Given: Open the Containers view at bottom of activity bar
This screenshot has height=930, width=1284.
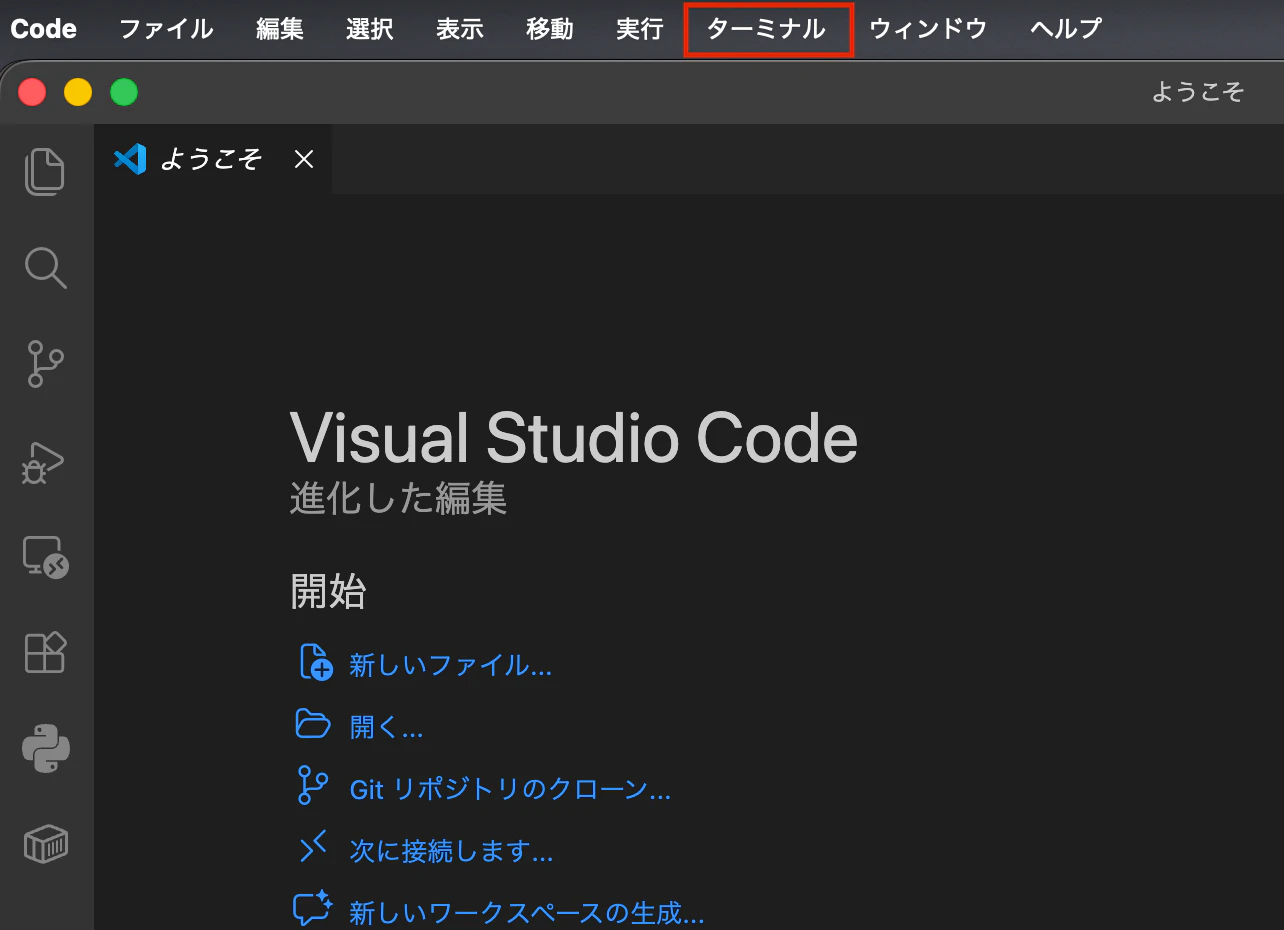Looking at the screenshot, I should coord(45,845).
